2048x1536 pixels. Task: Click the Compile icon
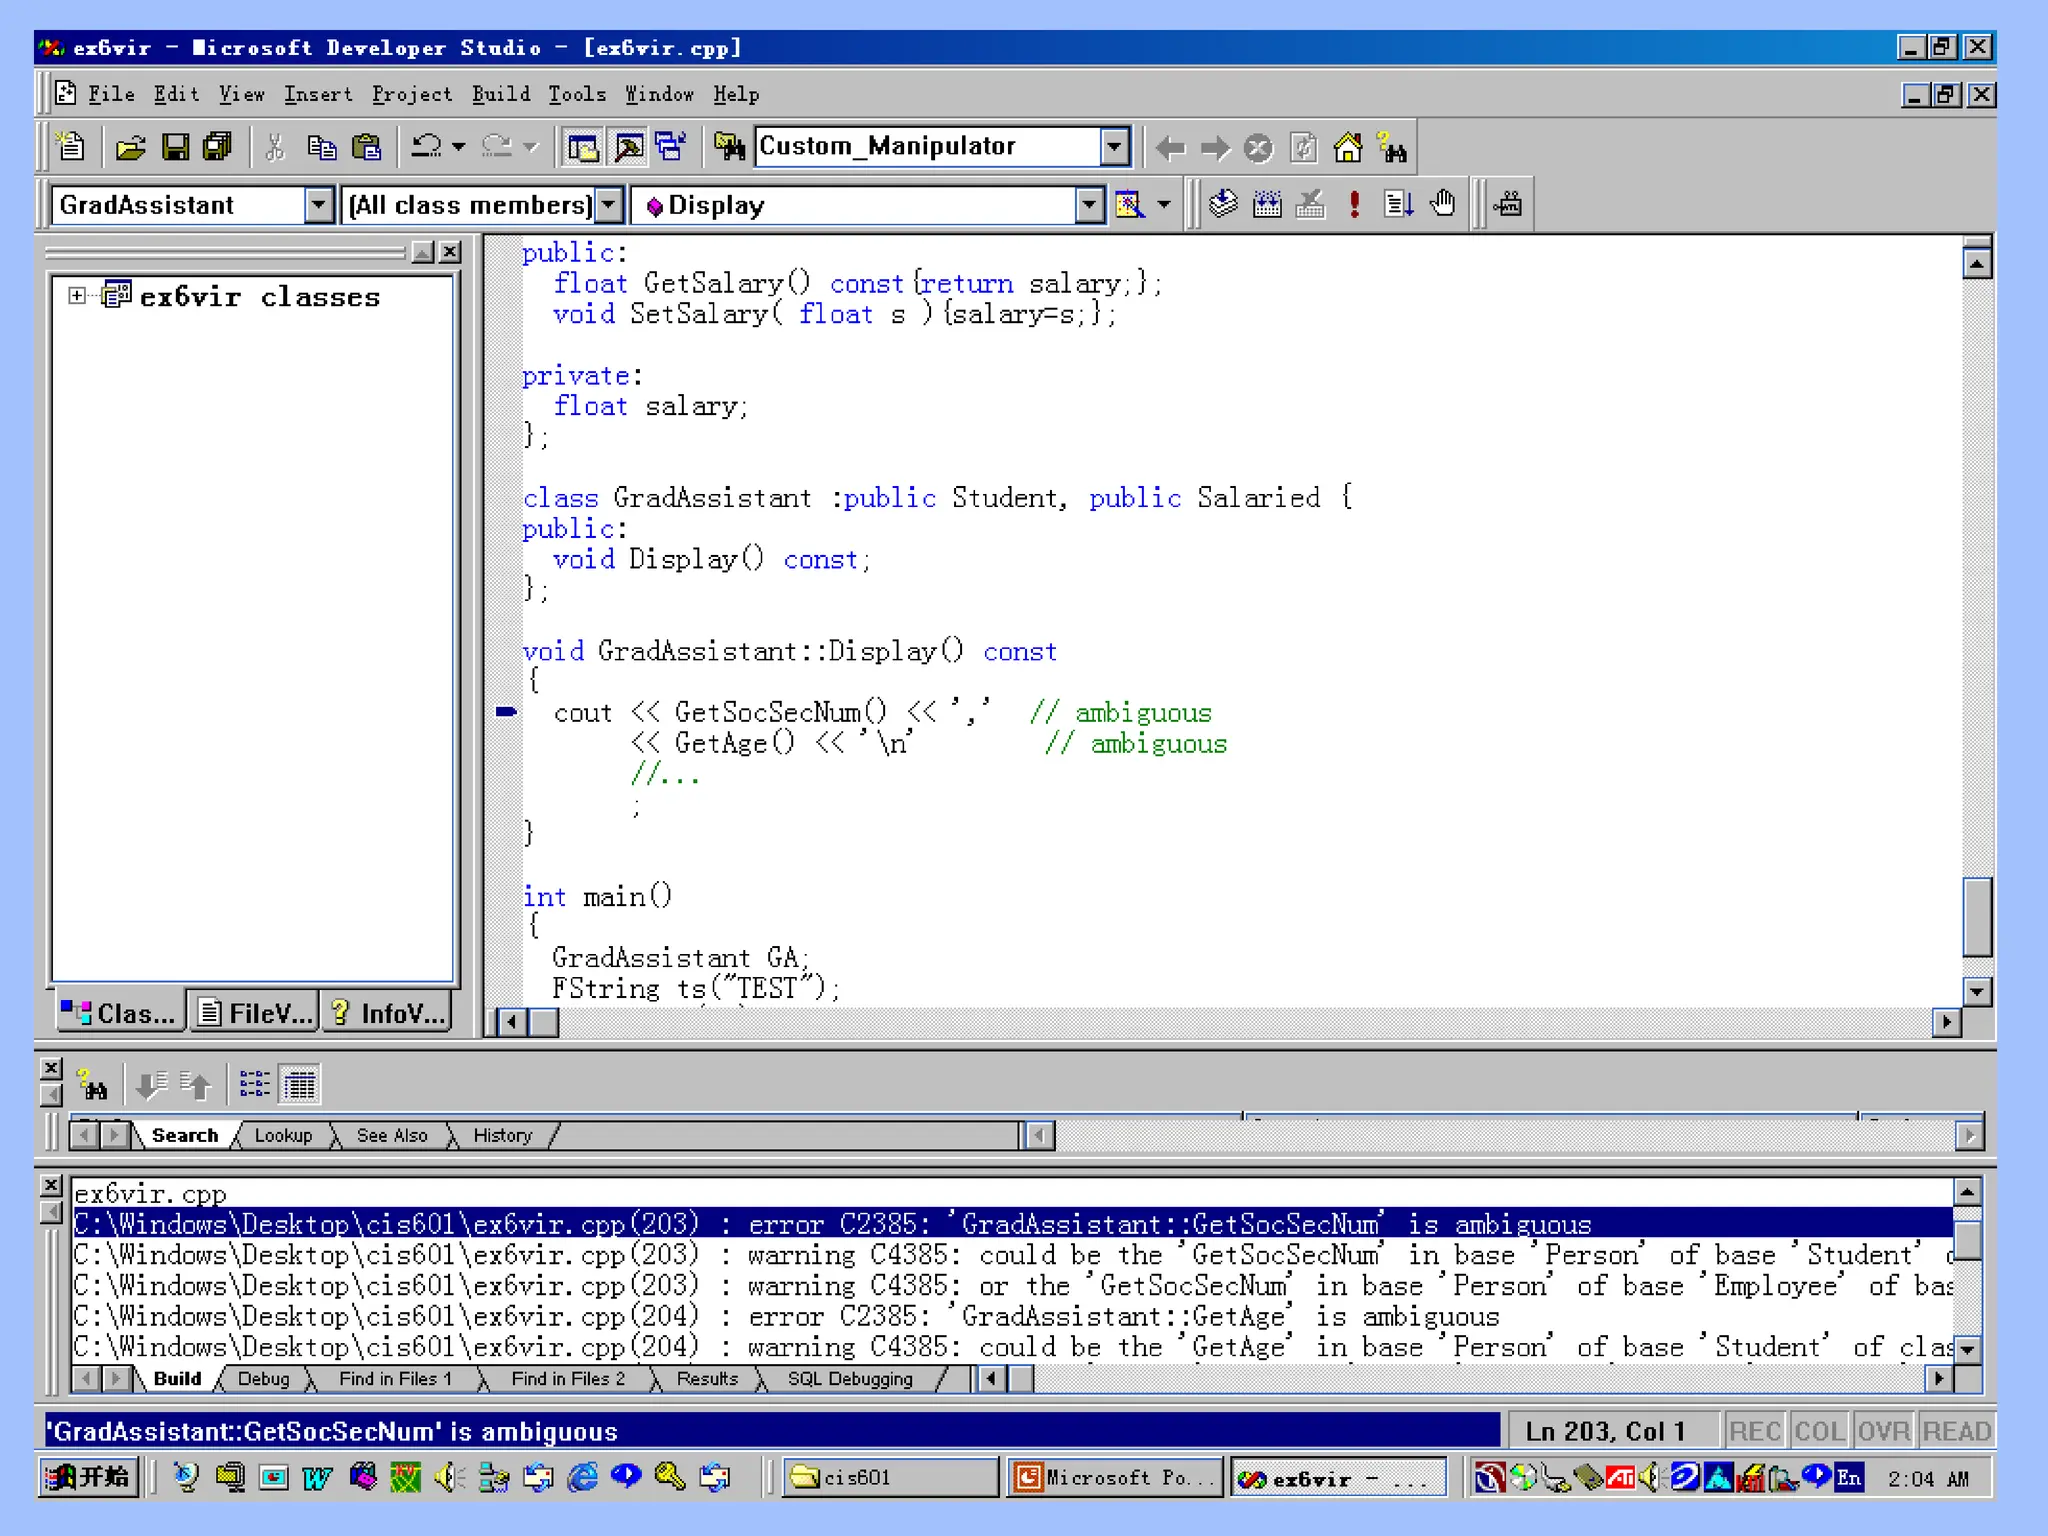tap(1223, 205)
